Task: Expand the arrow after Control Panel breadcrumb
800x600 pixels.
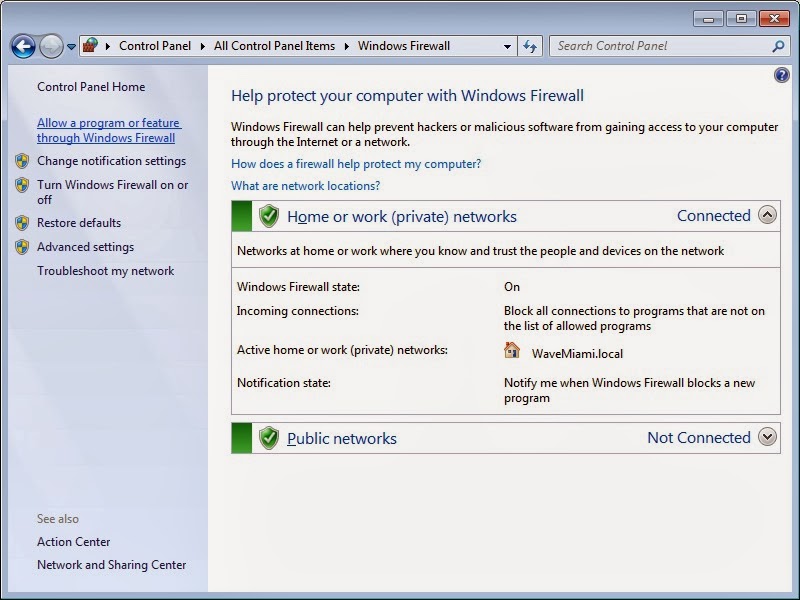Action: coord(203,46)
